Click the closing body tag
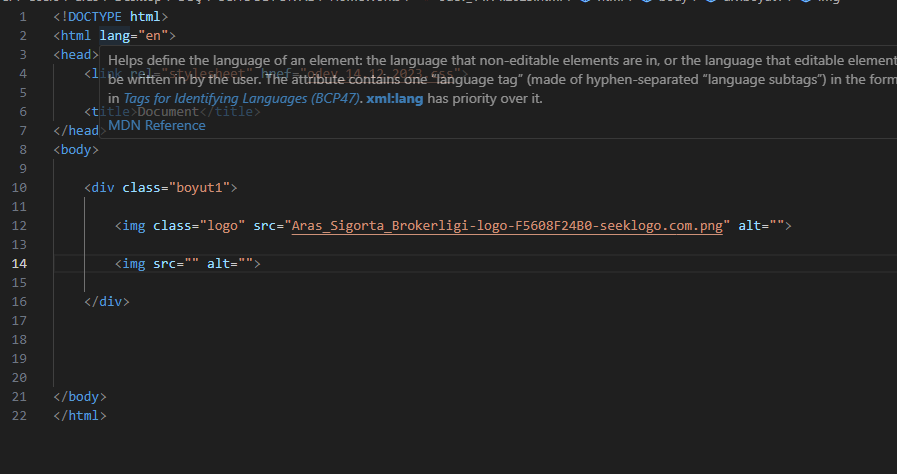This screenshot has width=897, height=474. click(79, 397)
